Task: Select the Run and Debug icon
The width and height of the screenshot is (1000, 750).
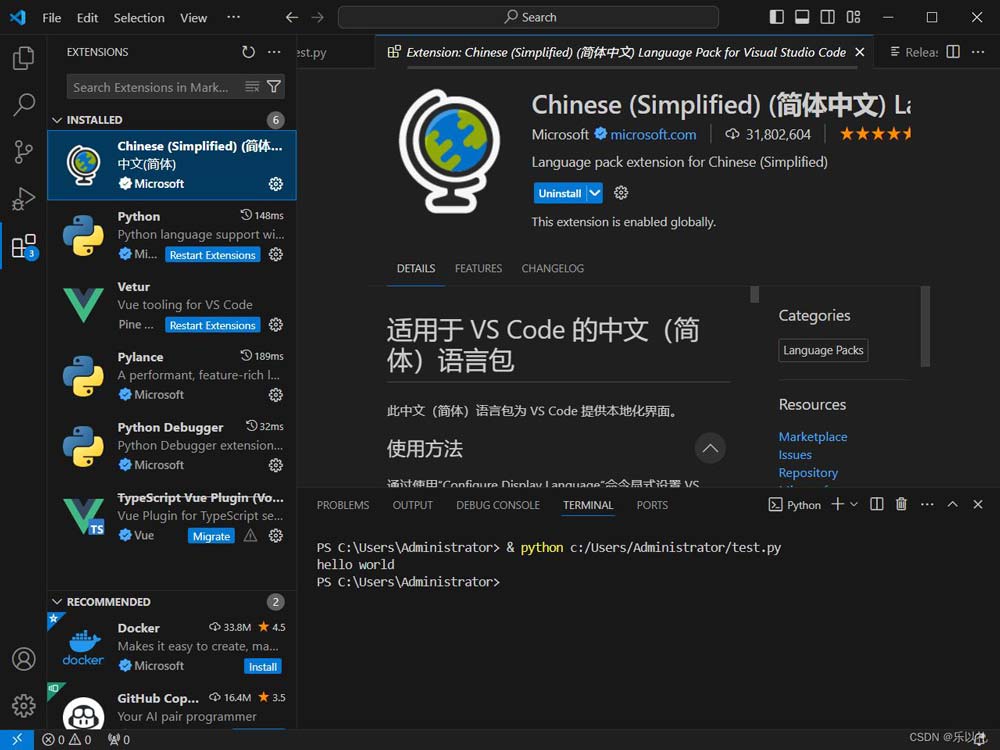Action: point(22,199)
